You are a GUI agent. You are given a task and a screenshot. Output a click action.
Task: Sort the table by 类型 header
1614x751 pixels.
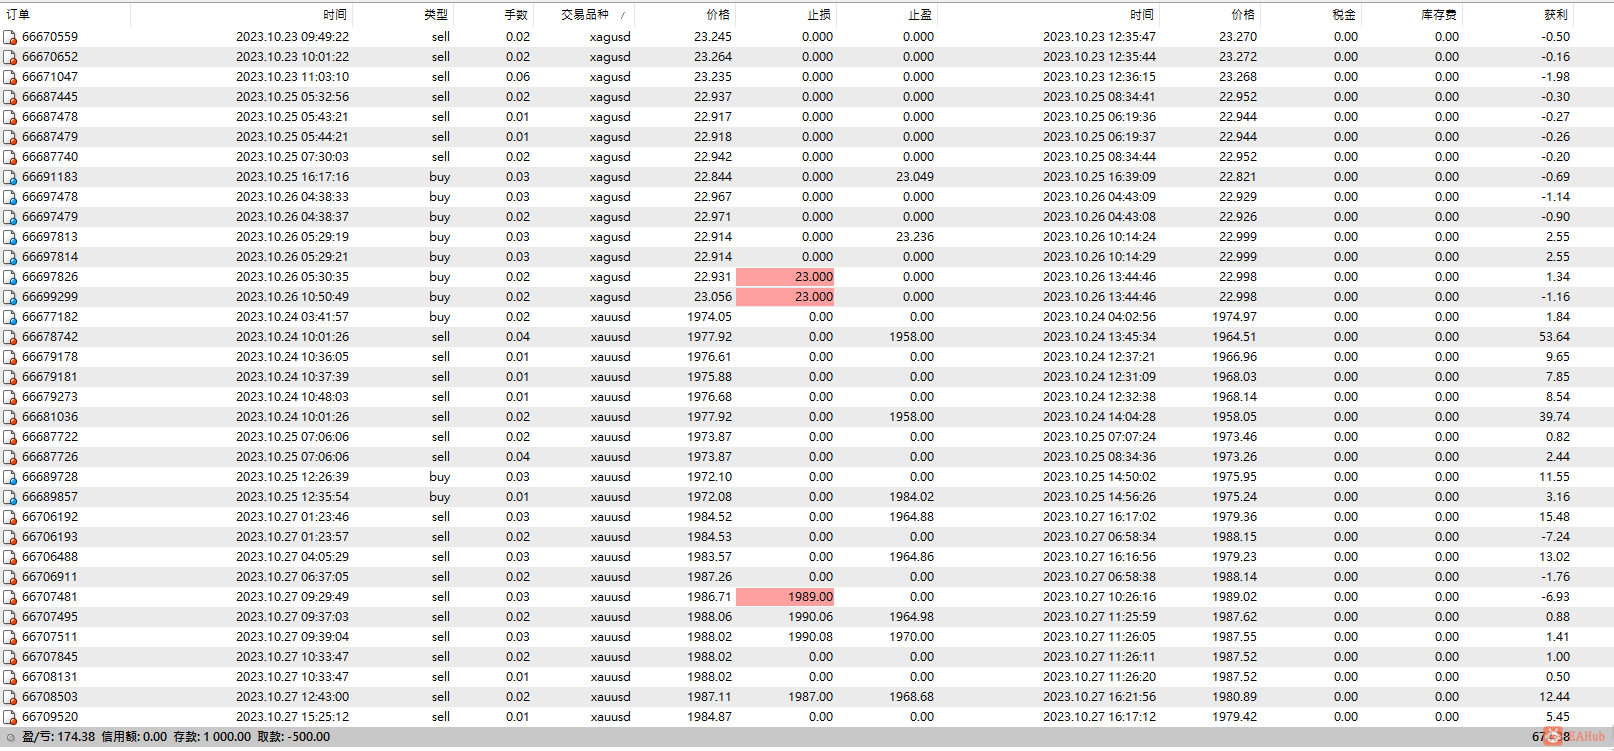tap(436, 15)
